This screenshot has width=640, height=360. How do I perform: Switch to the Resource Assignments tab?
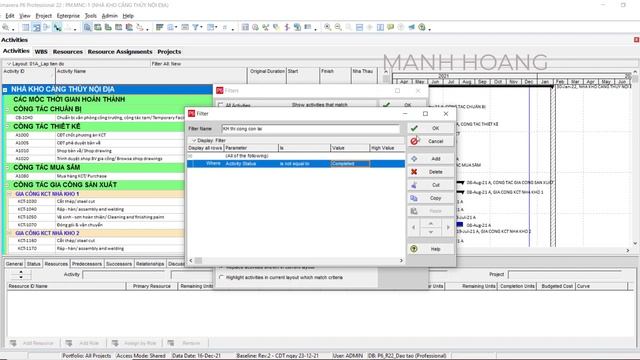[x=120, y=52]
